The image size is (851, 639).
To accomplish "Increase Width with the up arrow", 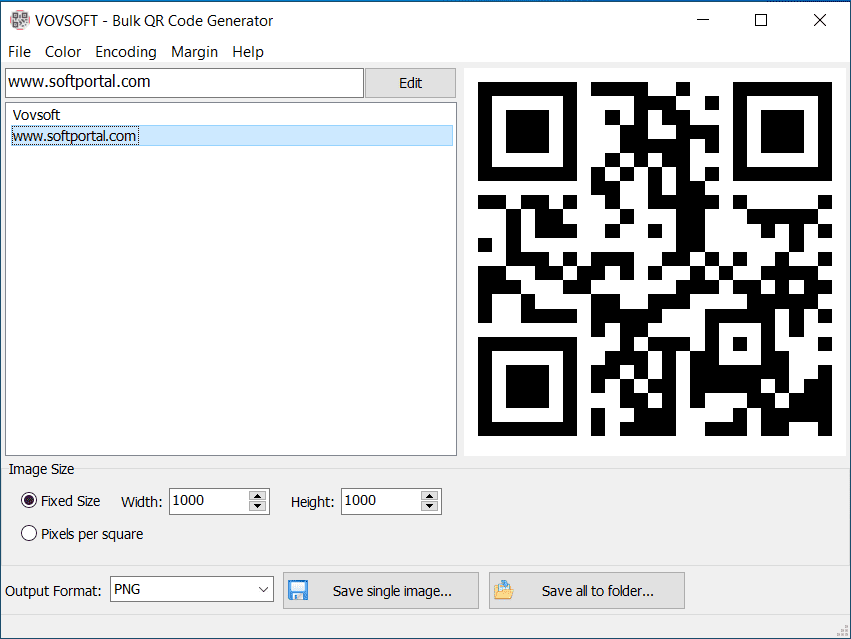I will pyautogui.click(x=258, y=496).
